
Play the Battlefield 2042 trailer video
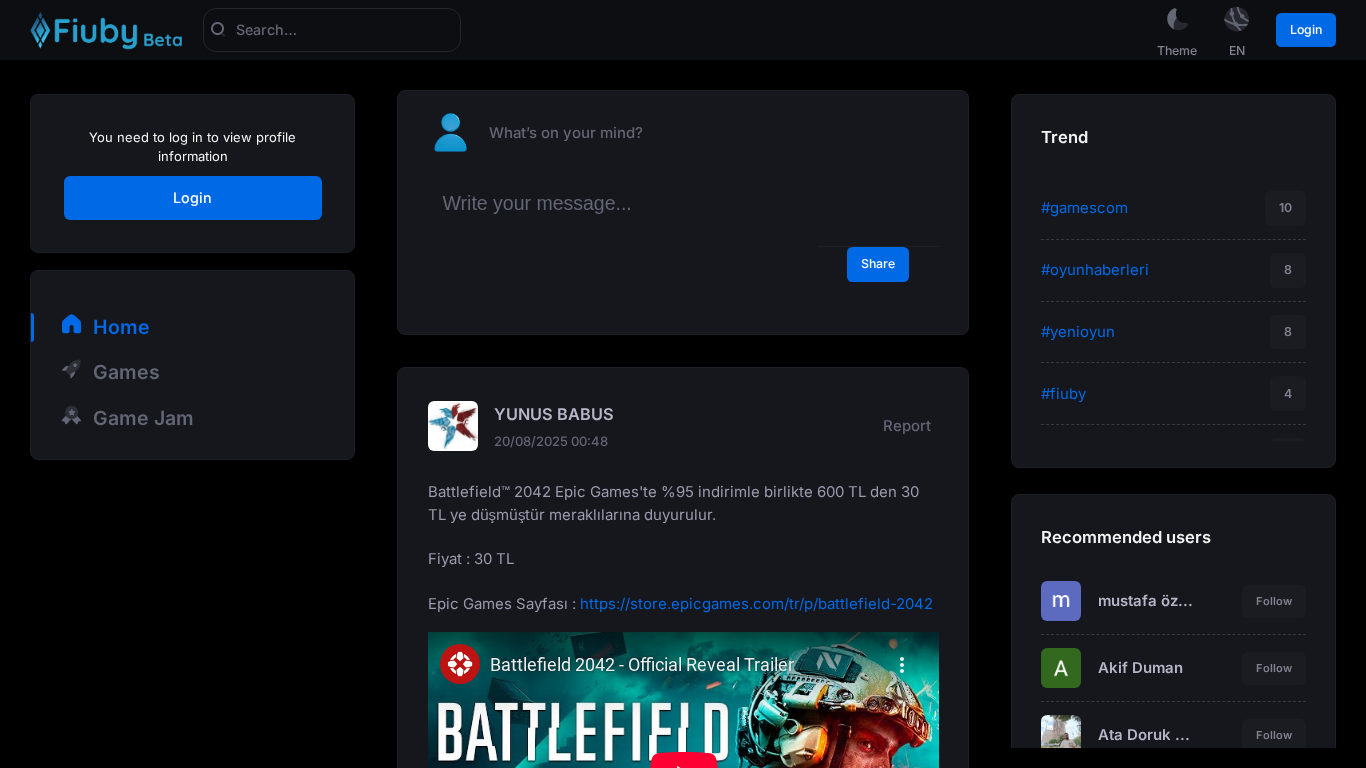(684, 760)
